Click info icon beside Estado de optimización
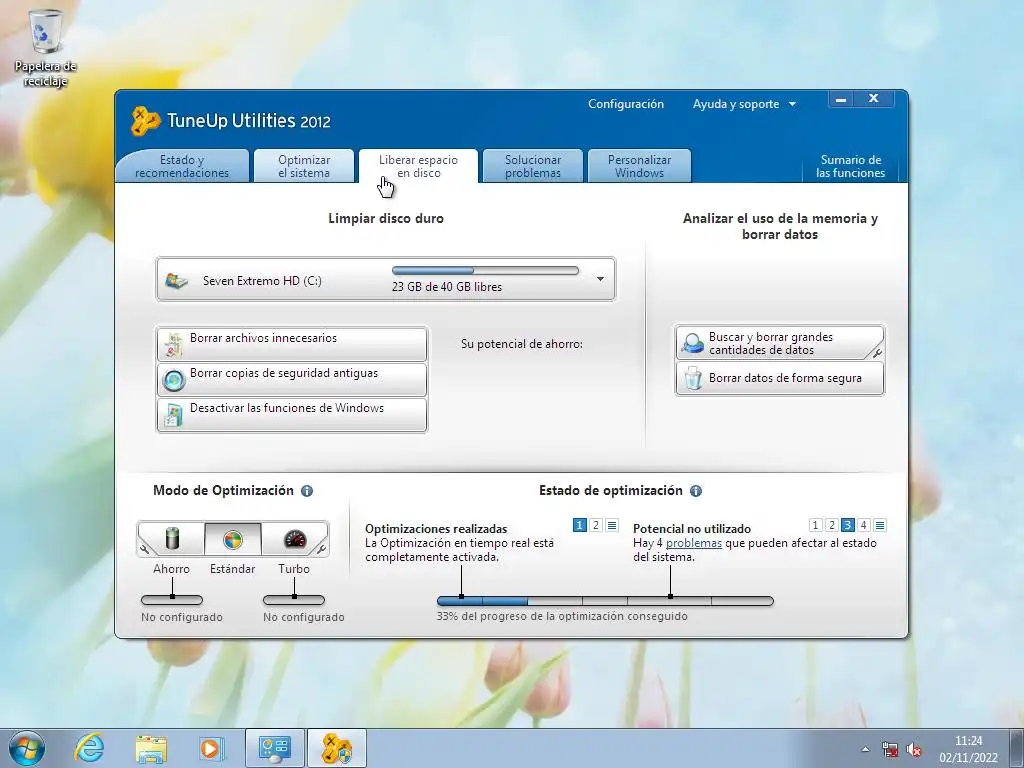This screenshot has width=1024, height=768. coord(696,491)
